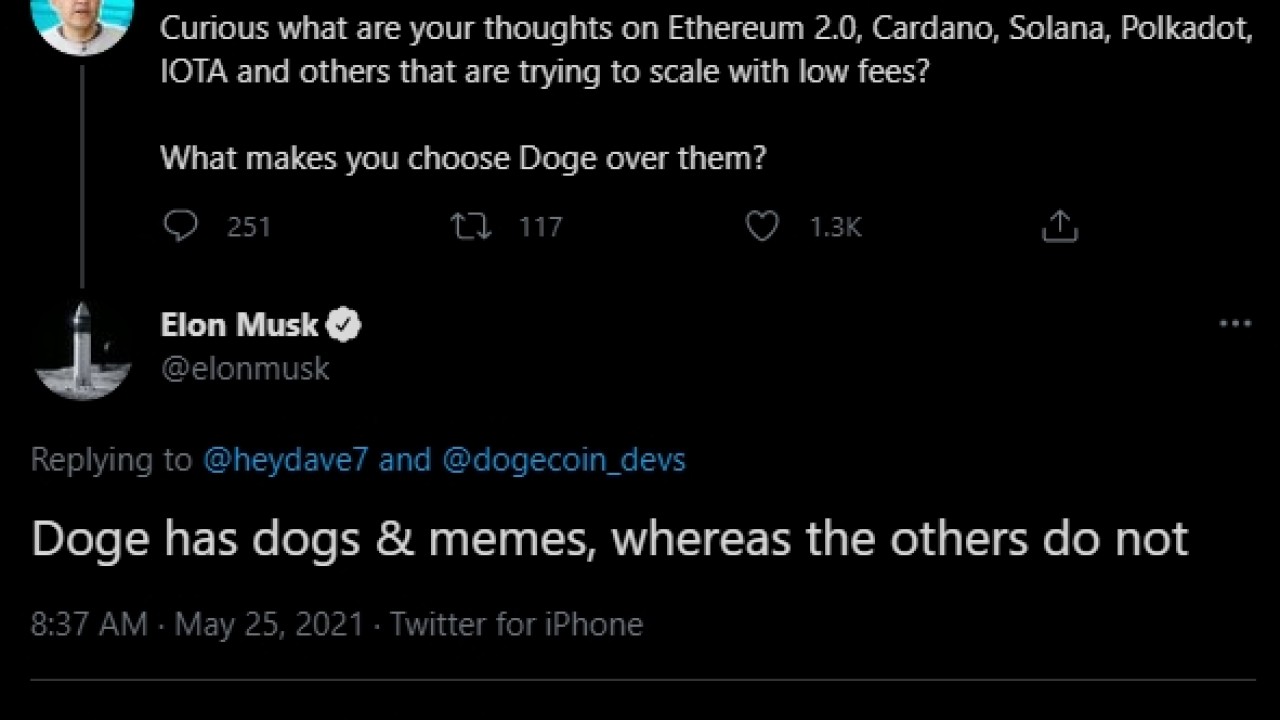Screen dimensions: 1280x720
Task: Open the Elon Musk display name link
Action: (x=240, y=325)
